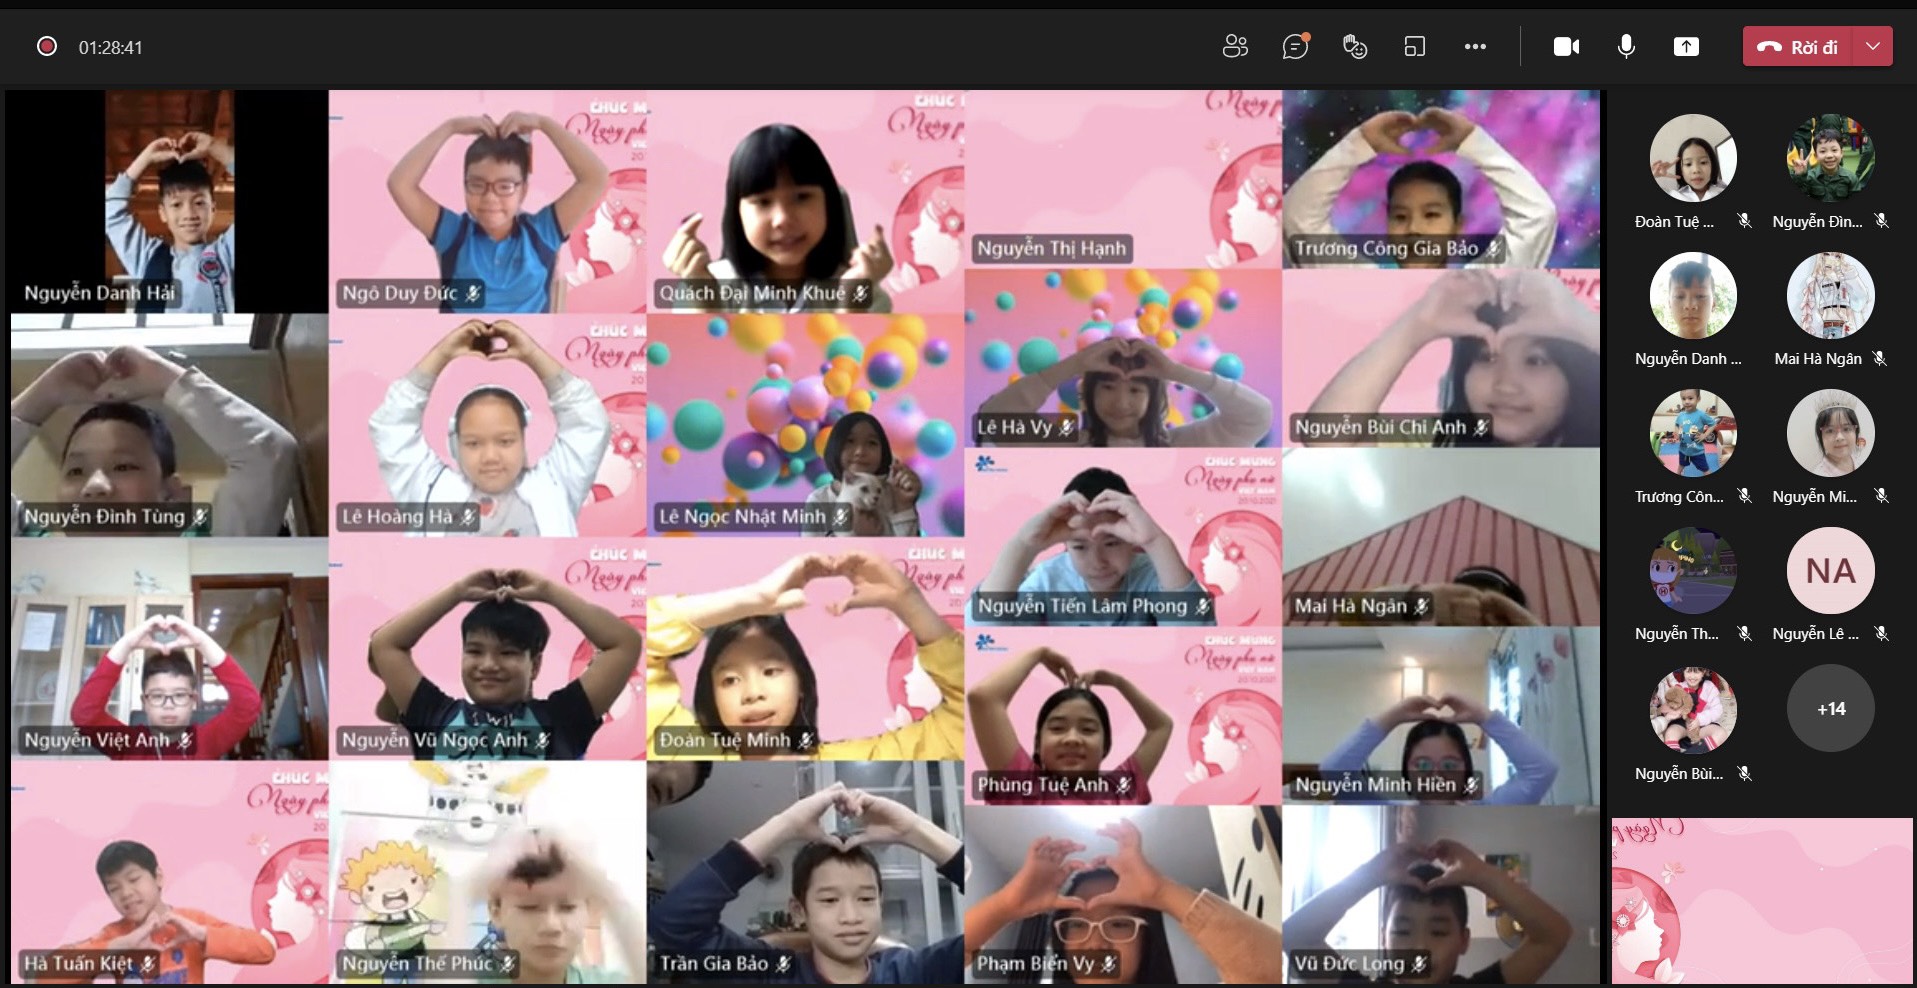Click the share content icon
The width and height of the screenshot is (1917, 988).
(x=1686, y=47)
